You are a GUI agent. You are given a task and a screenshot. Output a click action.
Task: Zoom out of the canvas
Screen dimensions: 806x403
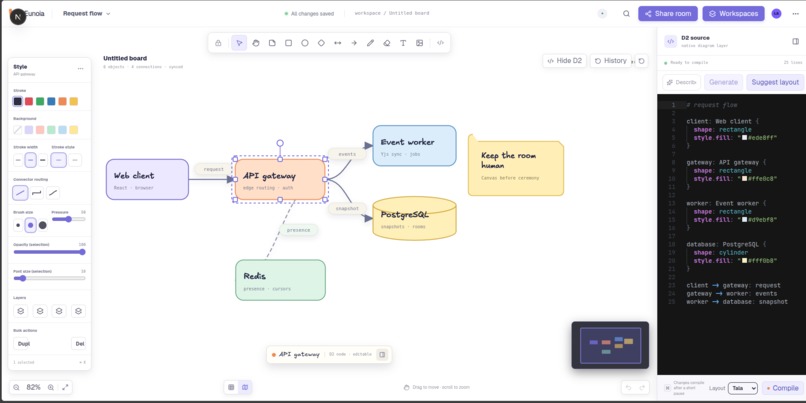pyautogui.click(x=16, y=388)
